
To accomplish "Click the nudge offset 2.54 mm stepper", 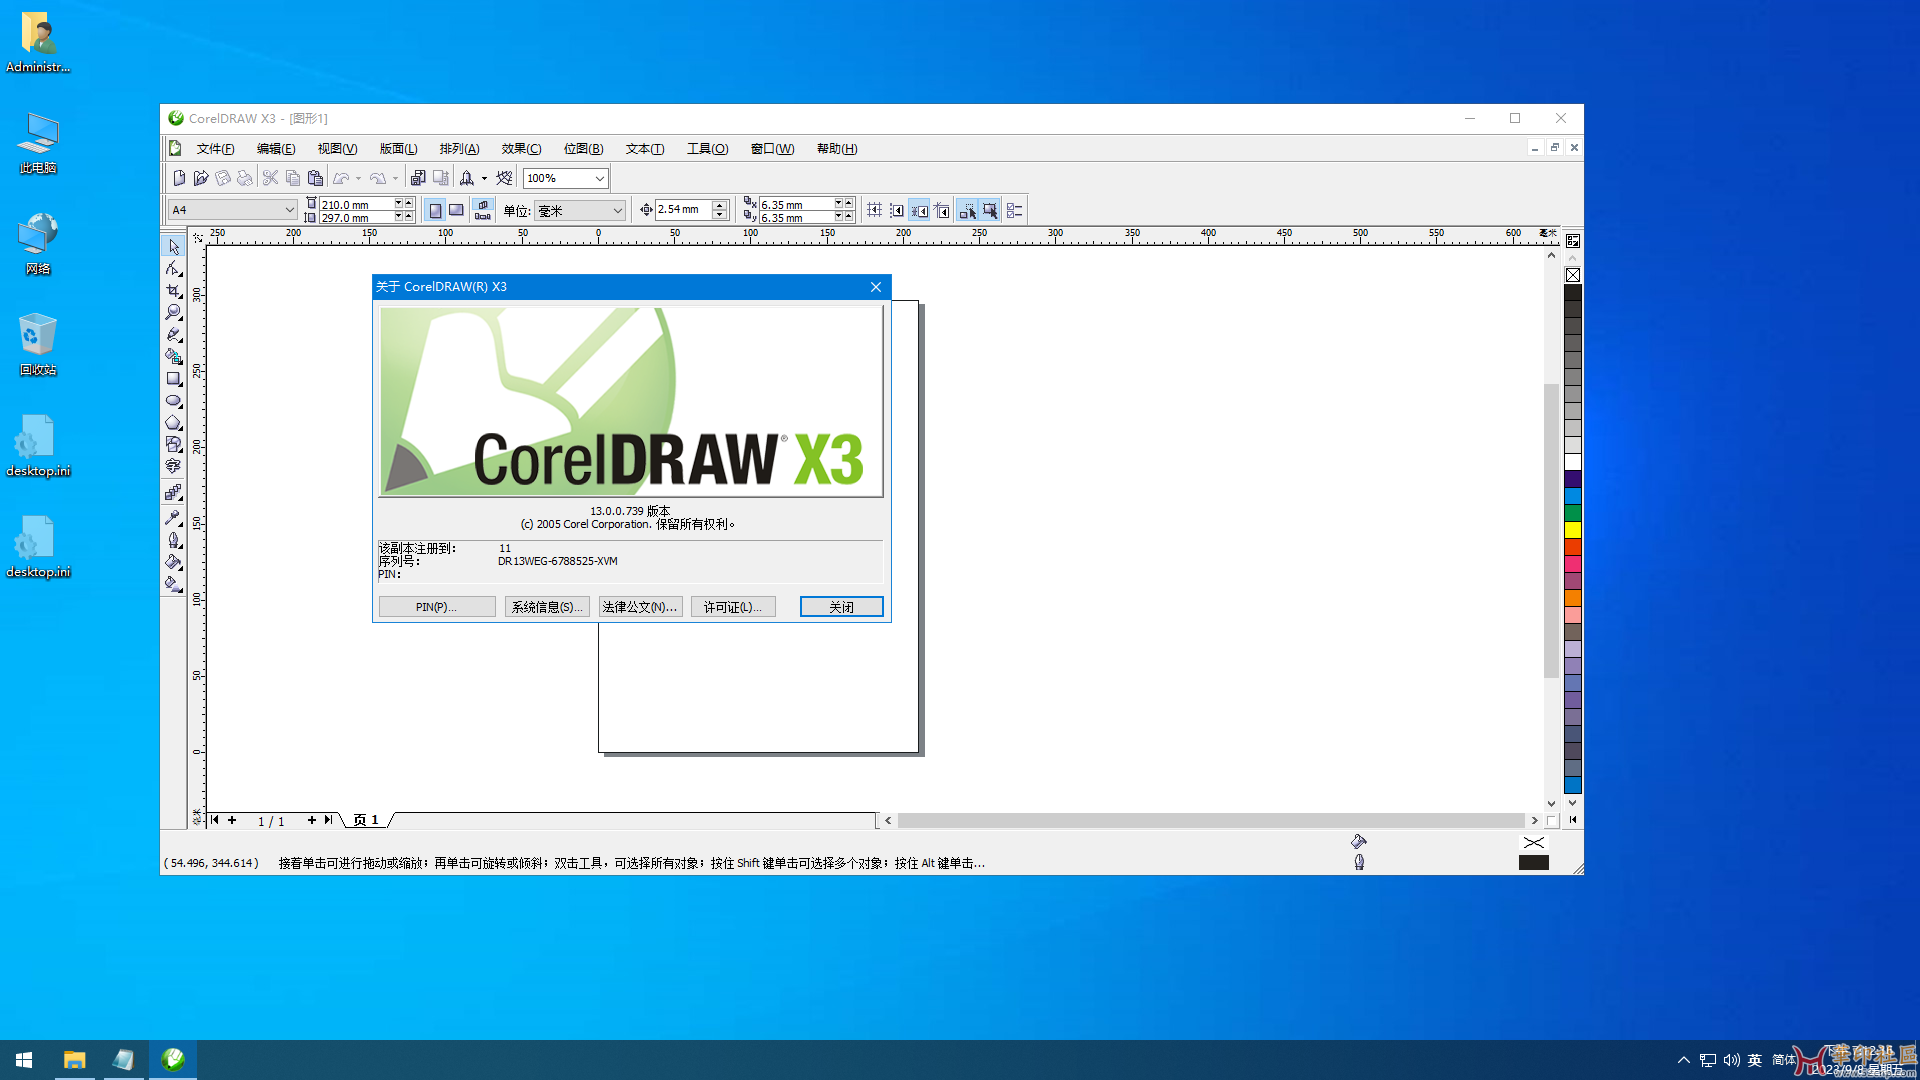I will (719, 210).
